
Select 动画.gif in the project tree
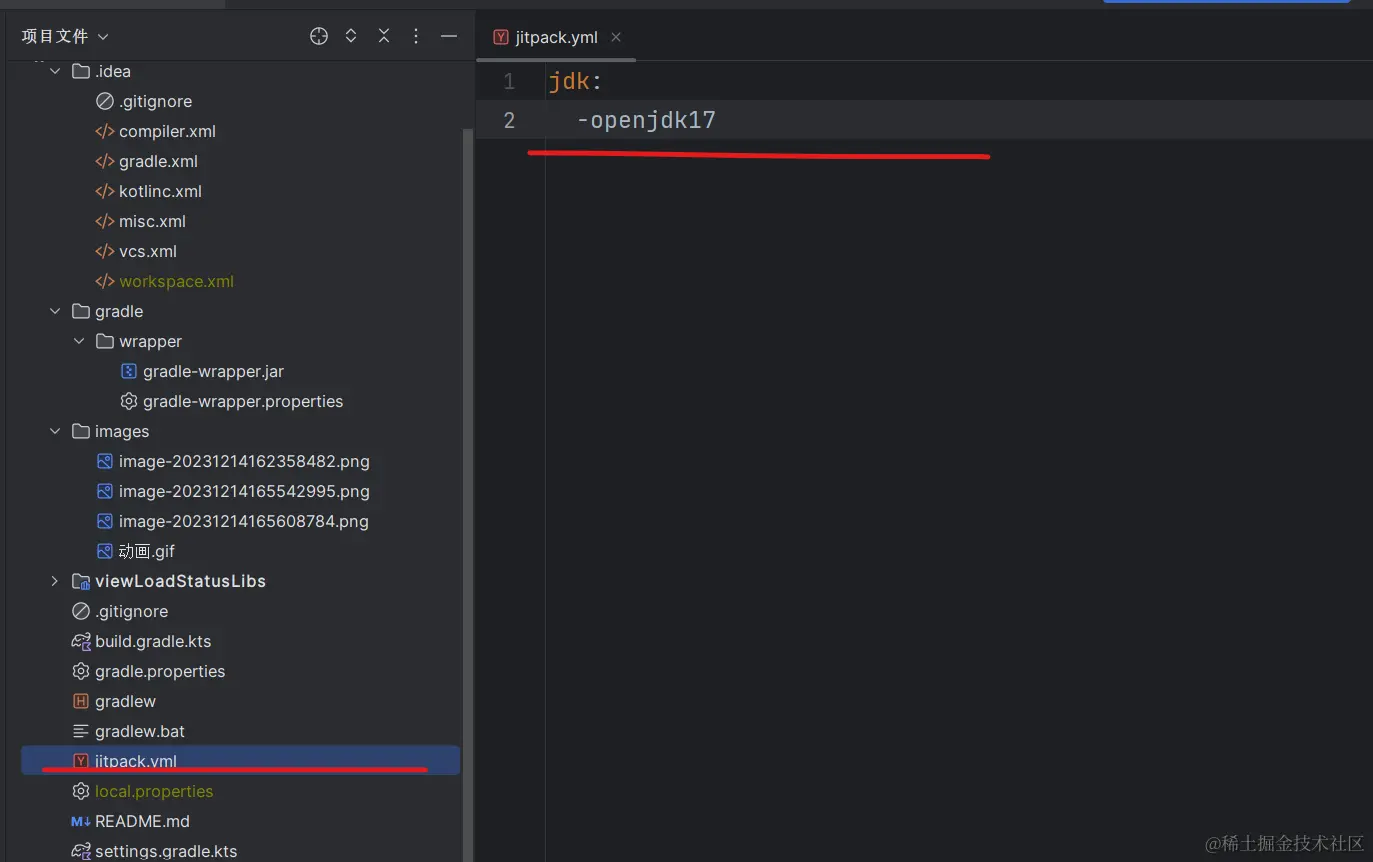pos(147,551)
